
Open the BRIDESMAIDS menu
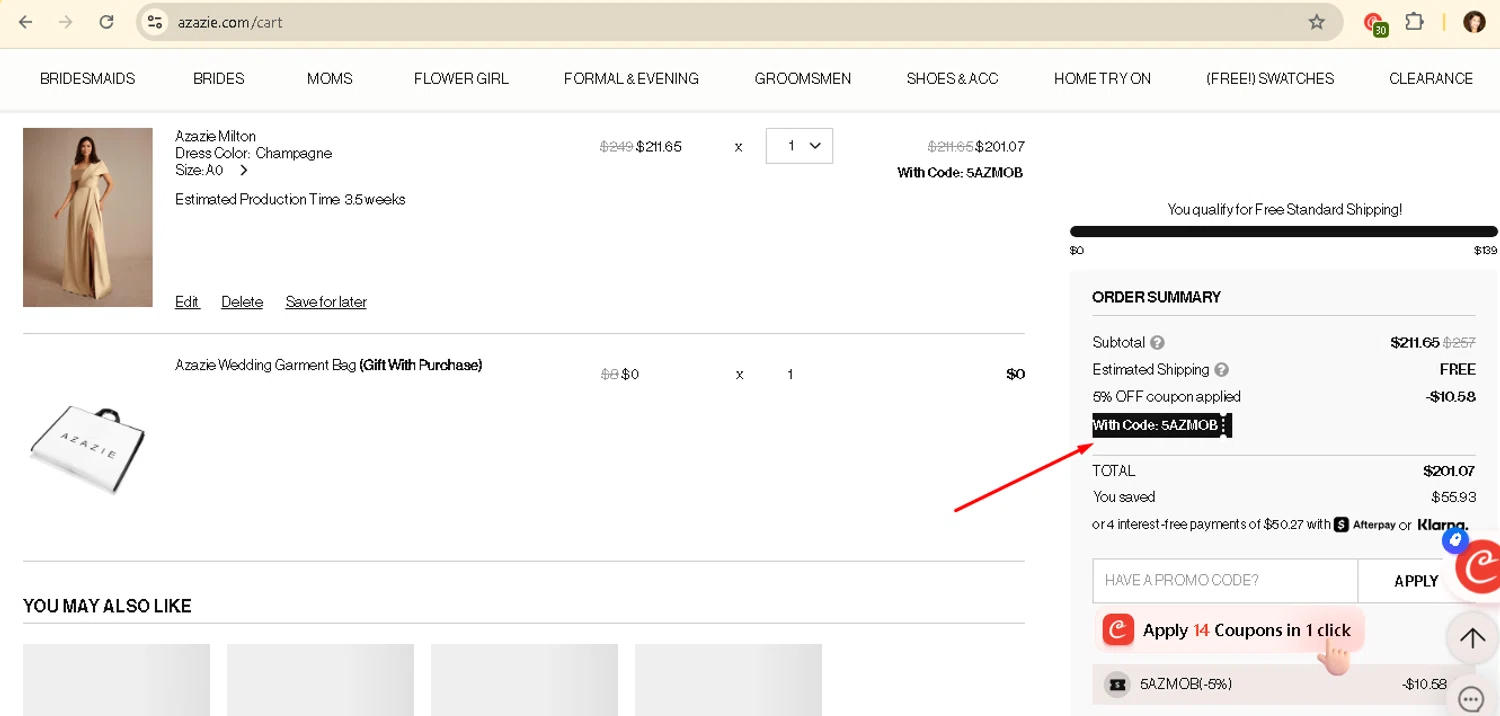coord(87,78)
